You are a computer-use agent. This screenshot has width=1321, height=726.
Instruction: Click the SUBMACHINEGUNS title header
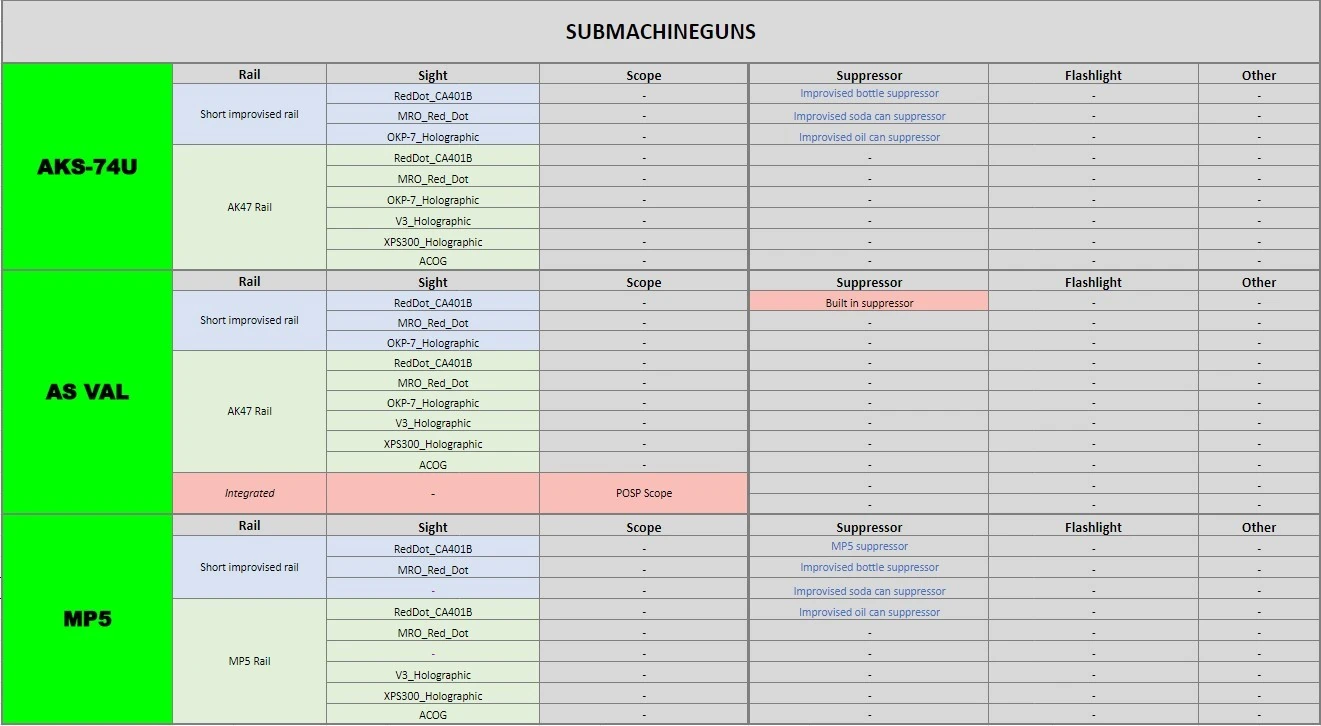[660, 32]
